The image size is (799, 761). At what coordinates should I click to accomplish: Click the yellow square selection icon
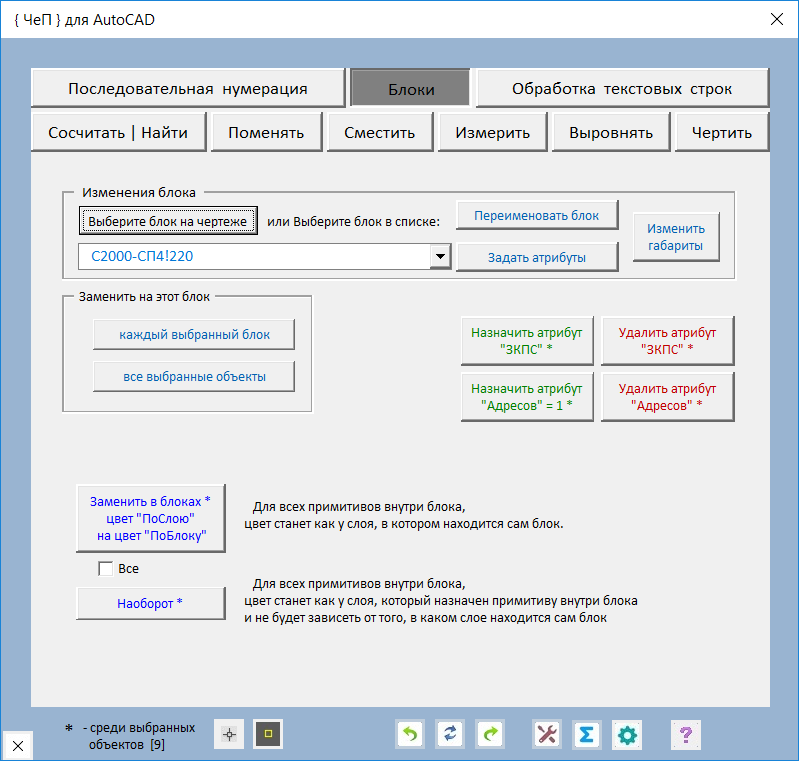pyautogui.click(x=268, y=735)
